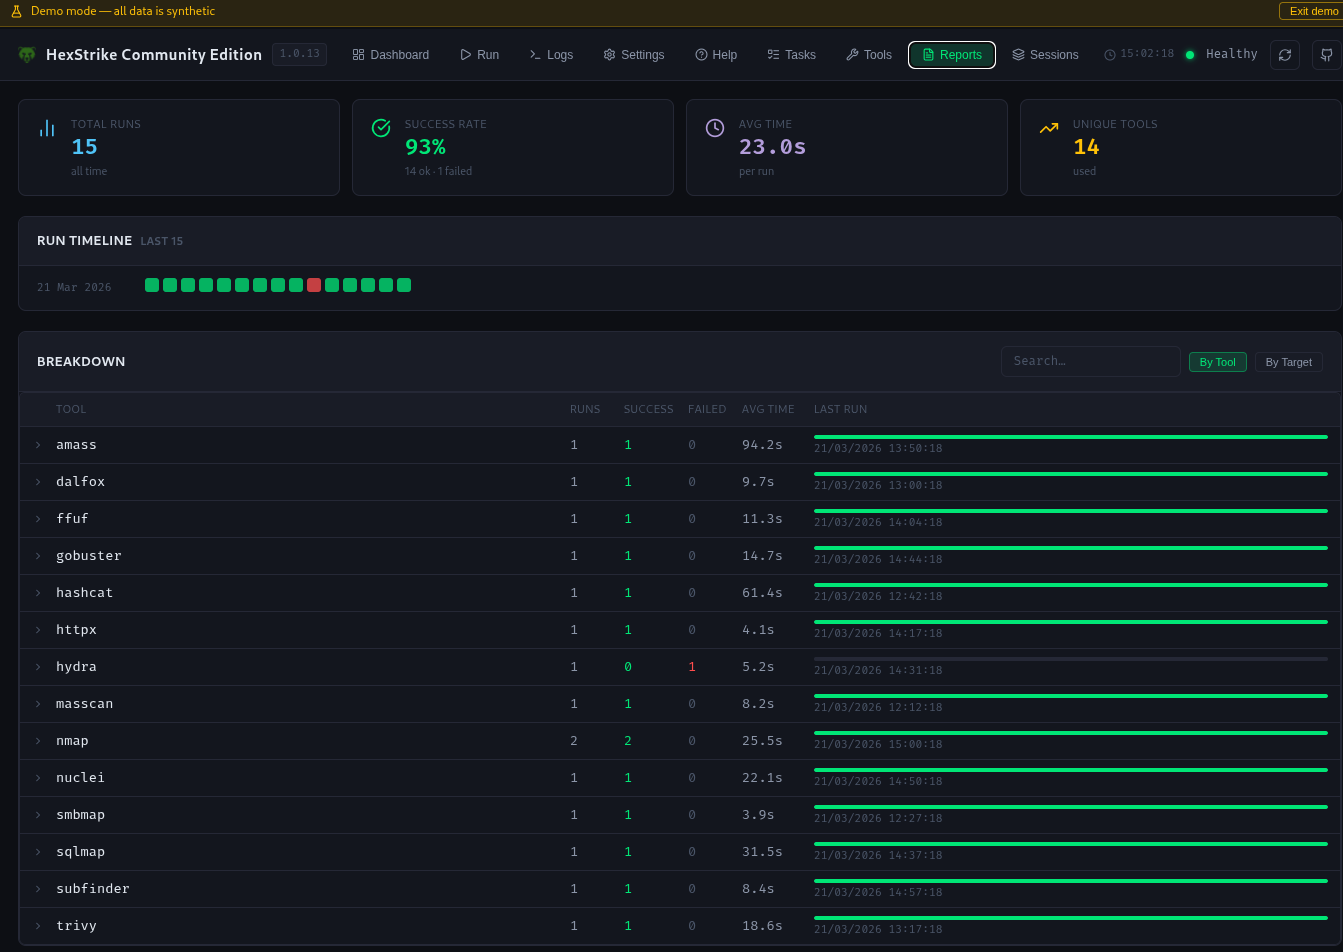Click the trivy last run 21/03/2026 13:17:18

coord(878,929)
